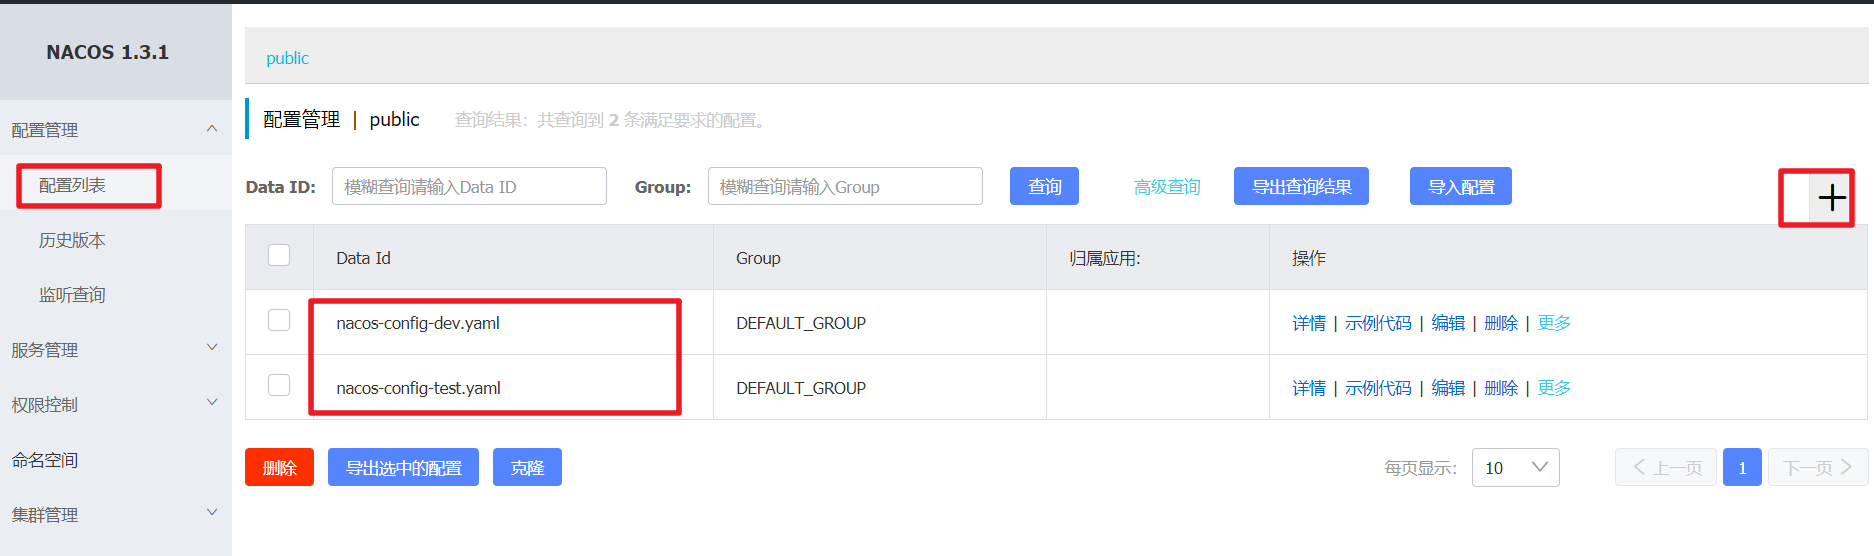The width and height of the screenshot is (1874, 556).
Task: Click the red 删除 button below table
Action: pyautogui.click(x=279, y=467)
